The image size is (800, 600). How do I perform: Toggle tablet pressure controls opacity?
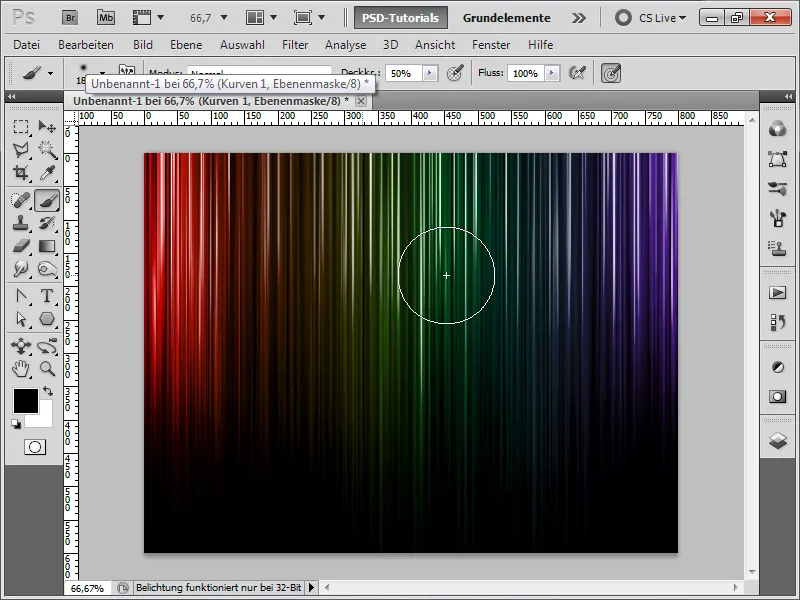[455, 73]
